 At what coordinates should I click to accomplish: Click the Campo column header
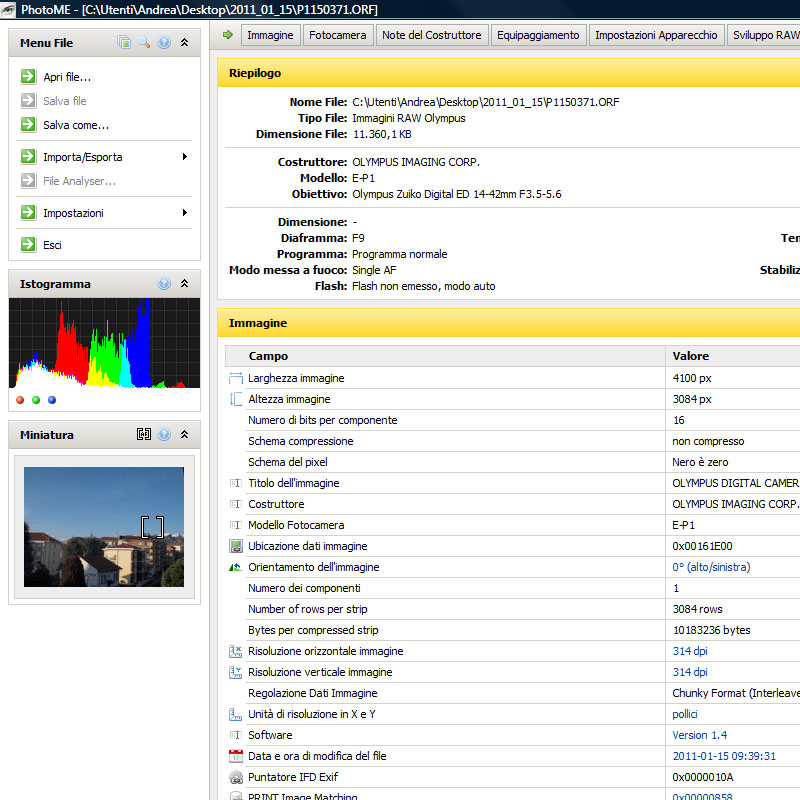pyautogui.click(x=268, y=356)
